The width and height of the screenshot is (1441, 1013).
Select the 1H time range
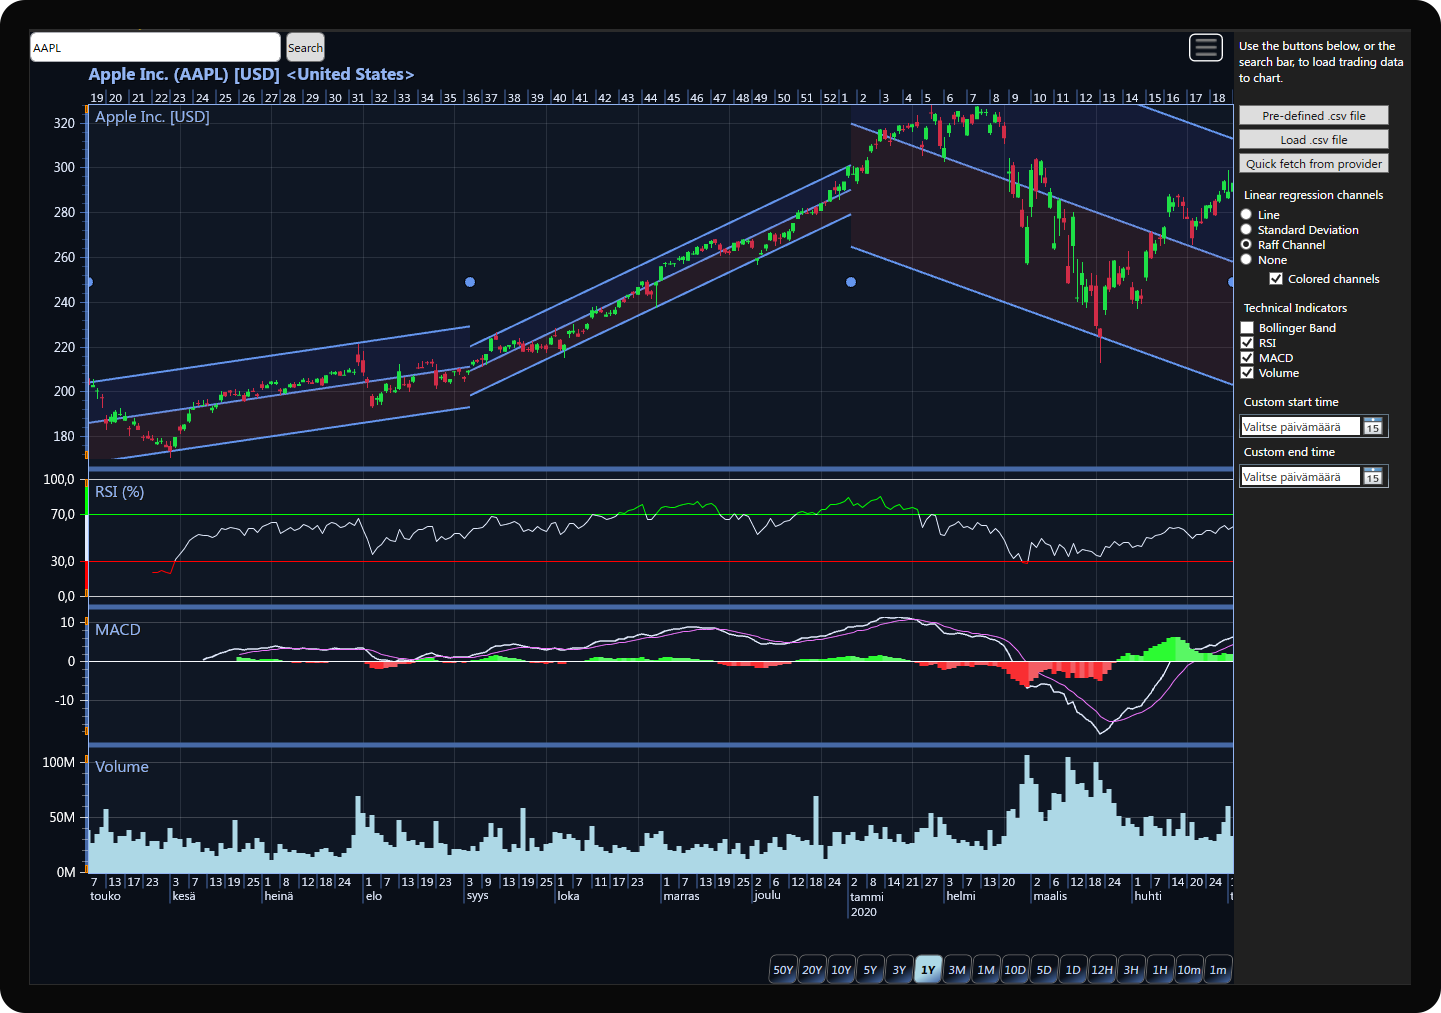pos(1160,969)
